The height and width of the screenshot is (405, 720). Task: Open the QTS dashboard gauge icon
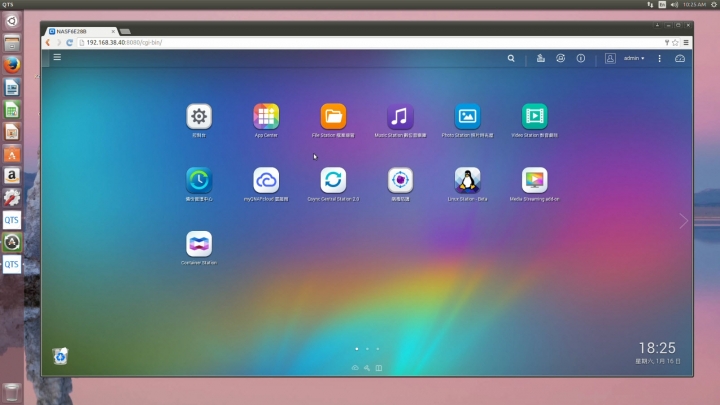point(680,58)
